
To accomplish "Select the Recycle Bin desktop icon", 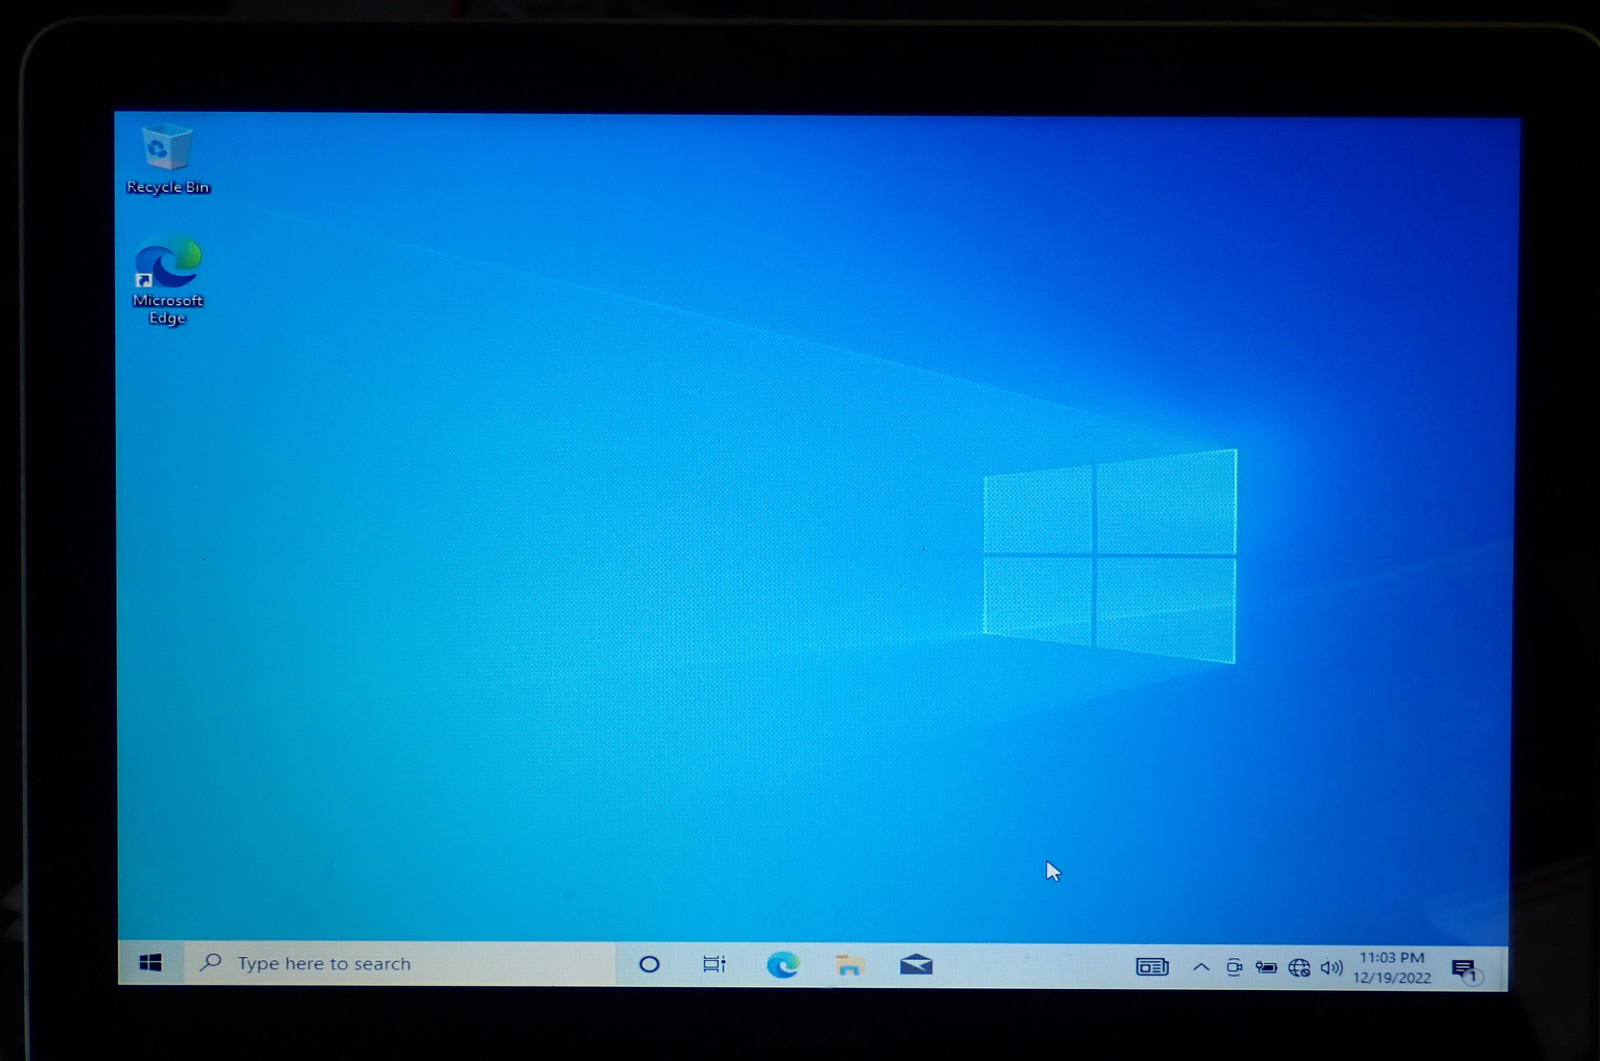I will pyautogui.click(x=167, y=158).
